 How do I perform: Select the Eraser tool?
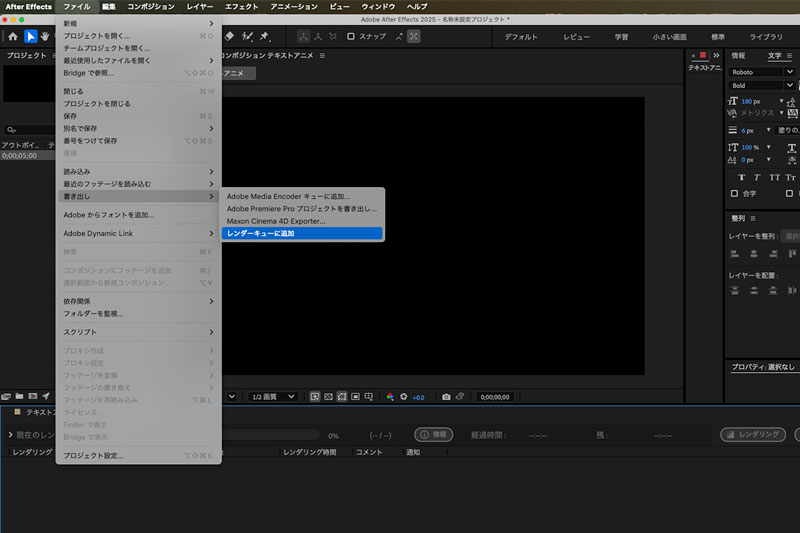tap(230, 36)
